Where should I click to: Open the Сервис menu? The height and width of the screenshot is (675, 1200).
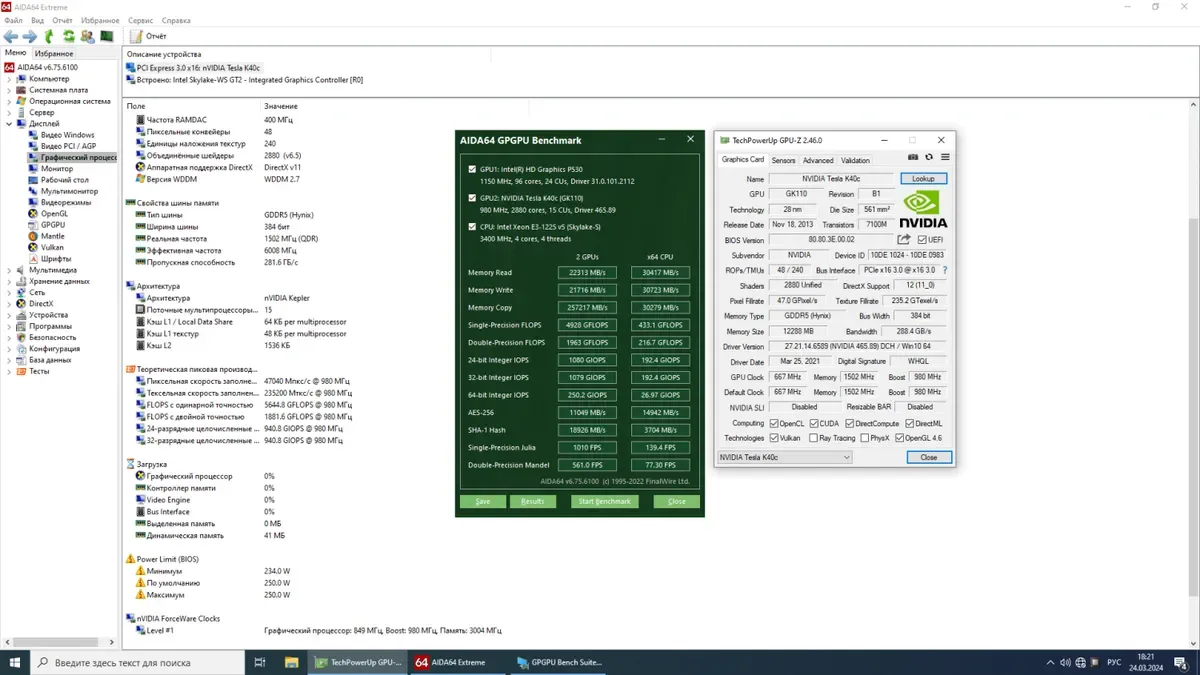pos(141,20)
